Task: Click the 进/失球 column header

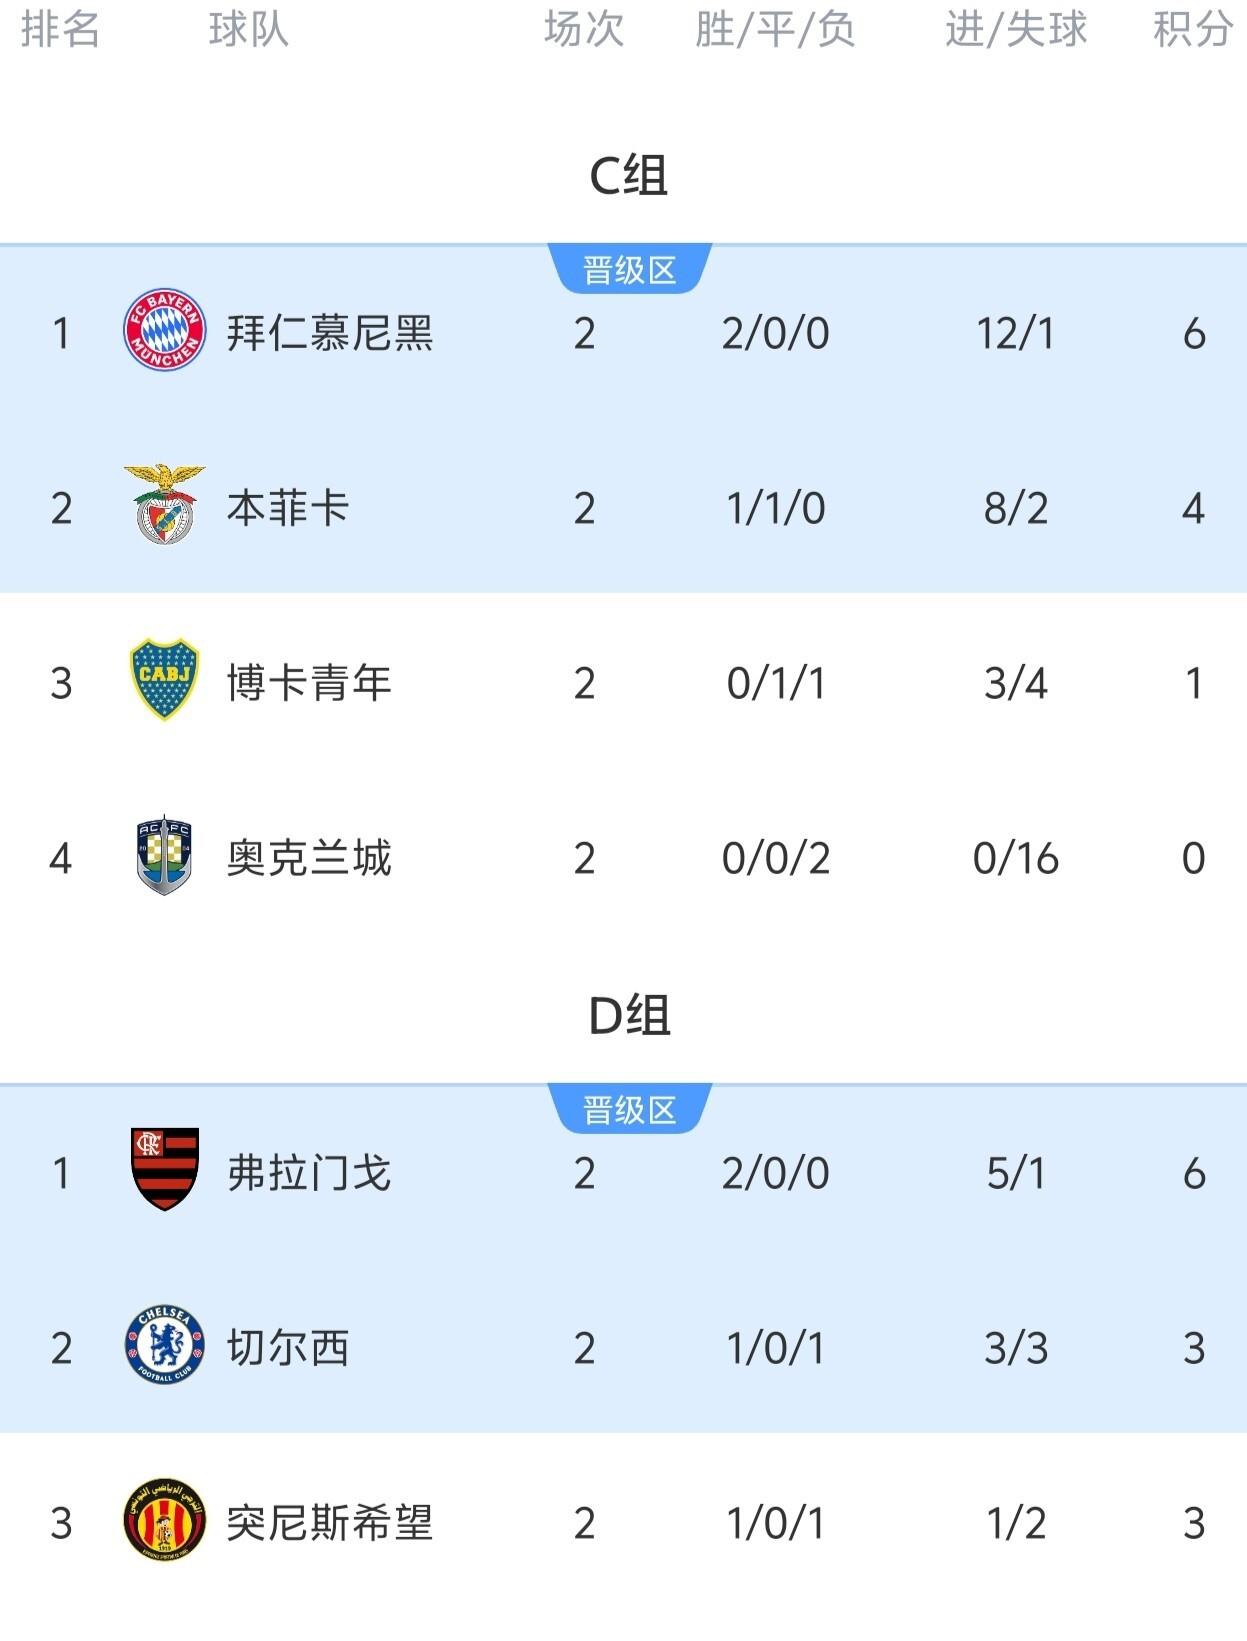Action: click(x=1013, y=30)
